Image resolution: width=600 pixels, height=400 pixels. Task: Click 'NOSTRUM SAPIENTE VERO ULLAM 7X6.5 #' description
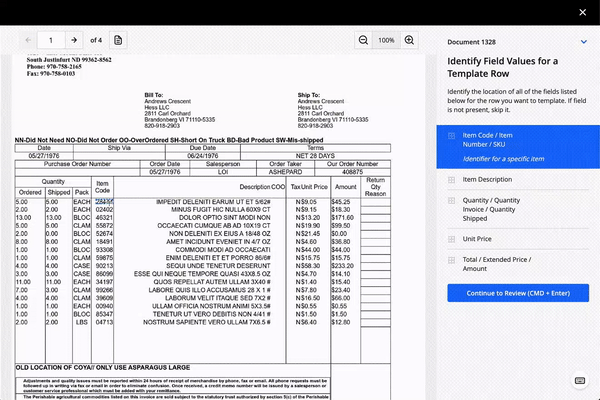point(207,322)
